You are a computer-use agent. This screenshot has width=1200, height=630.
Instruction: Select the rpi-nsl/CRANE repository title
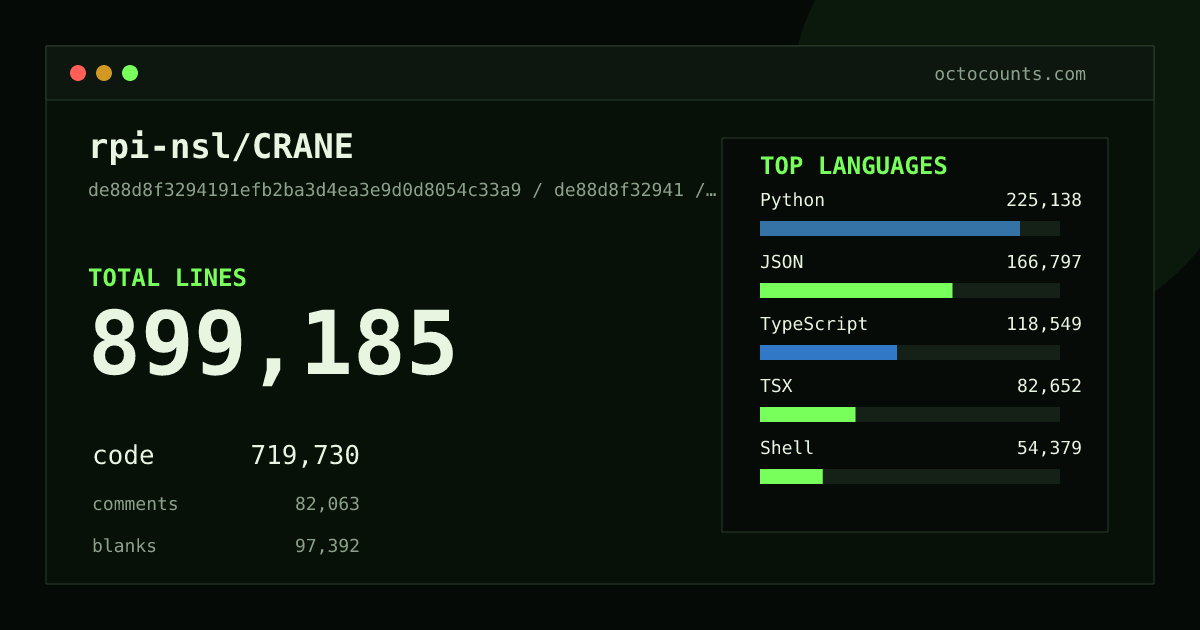coord(221,147)
